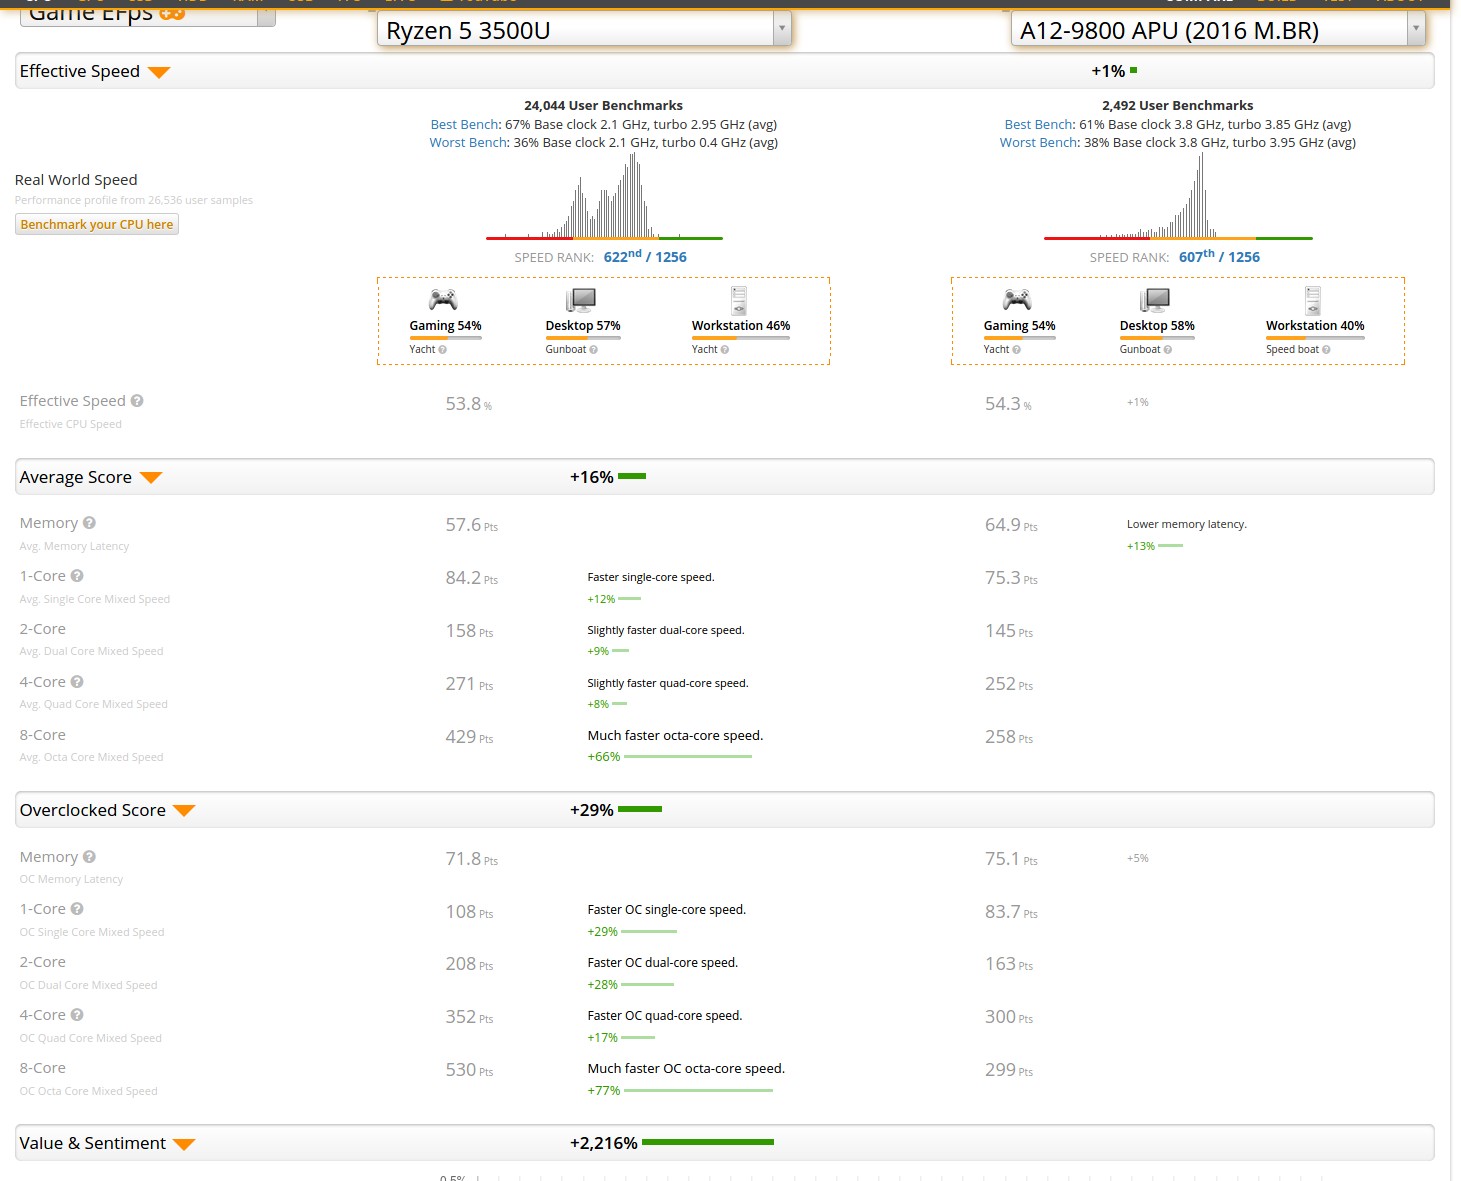Click the A12-9800 APU benchmark histogram
The image size is (1461, 1181).
(1178, 196)
